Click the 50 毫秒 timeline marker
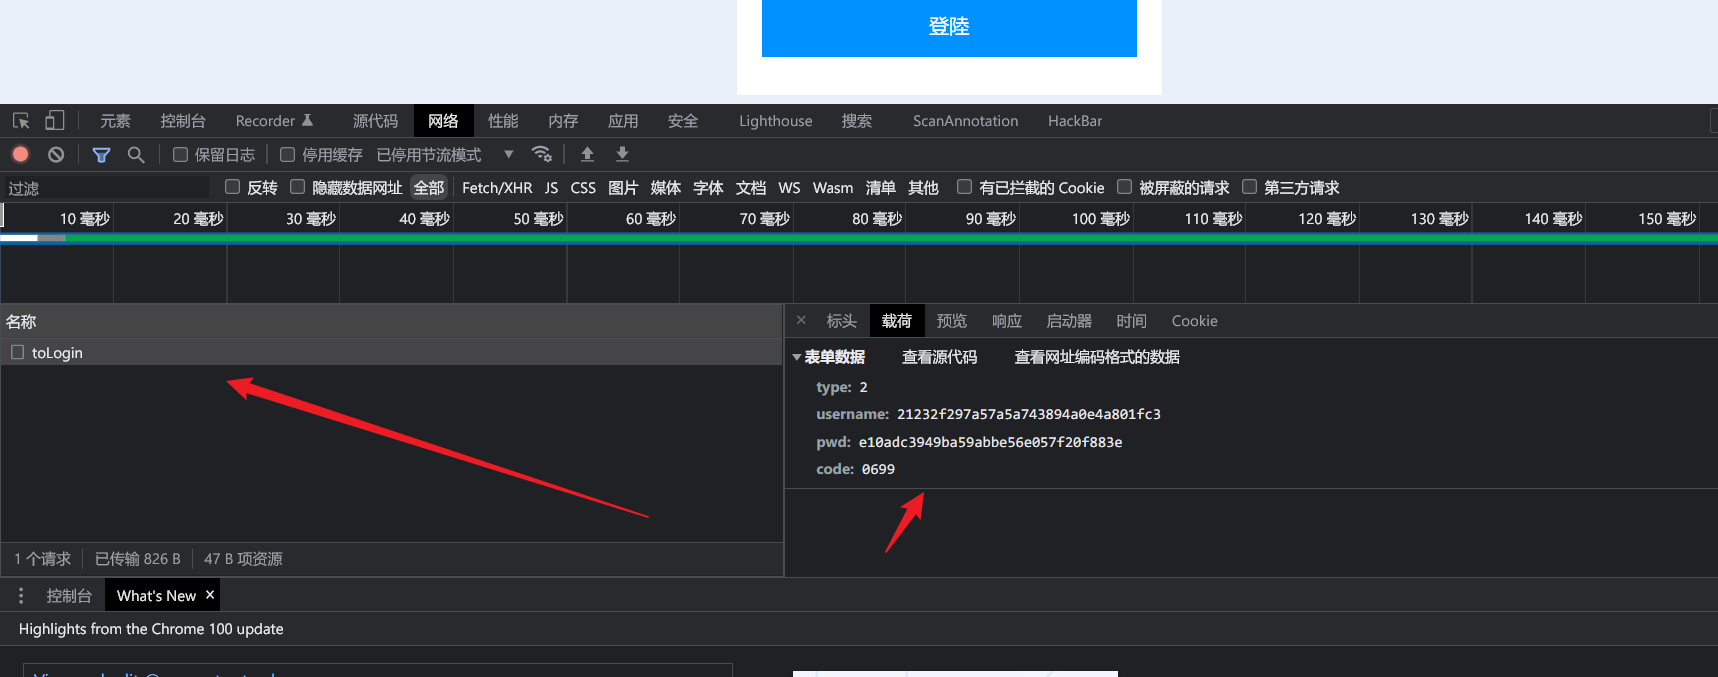The image size is (1718, 677). [538, 219]
